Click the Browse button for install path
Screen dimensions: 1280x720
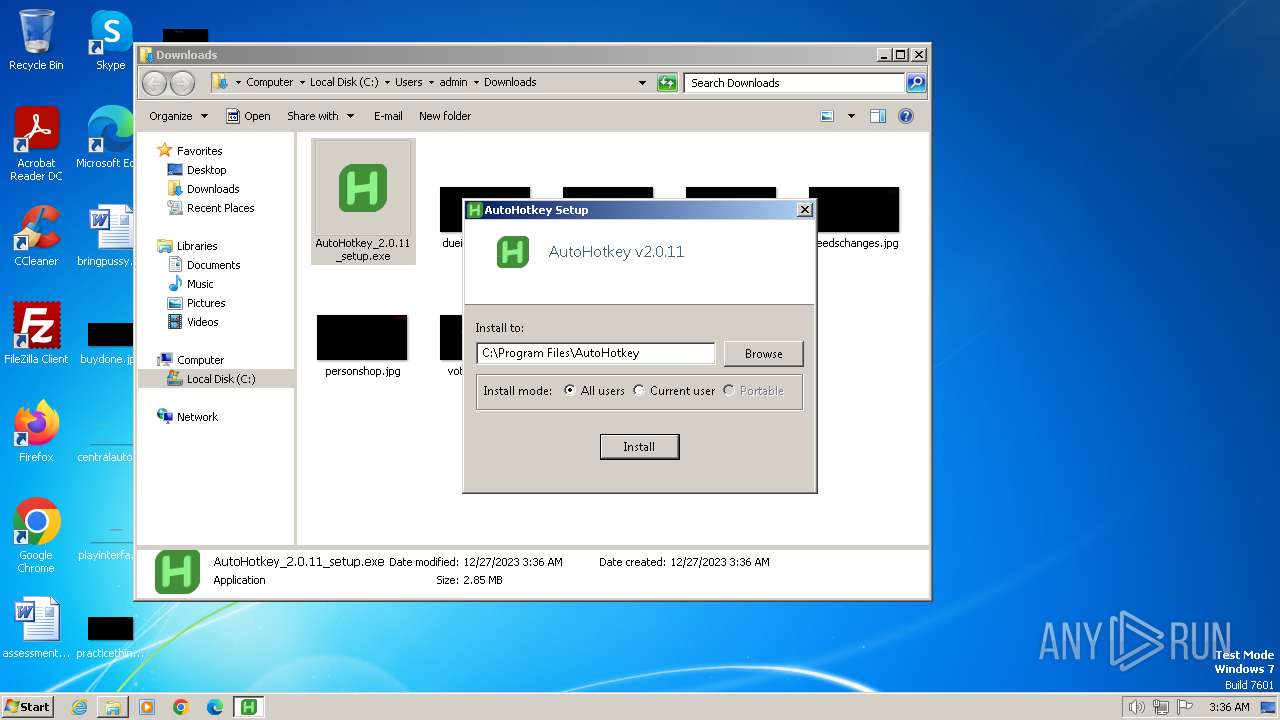763,354
